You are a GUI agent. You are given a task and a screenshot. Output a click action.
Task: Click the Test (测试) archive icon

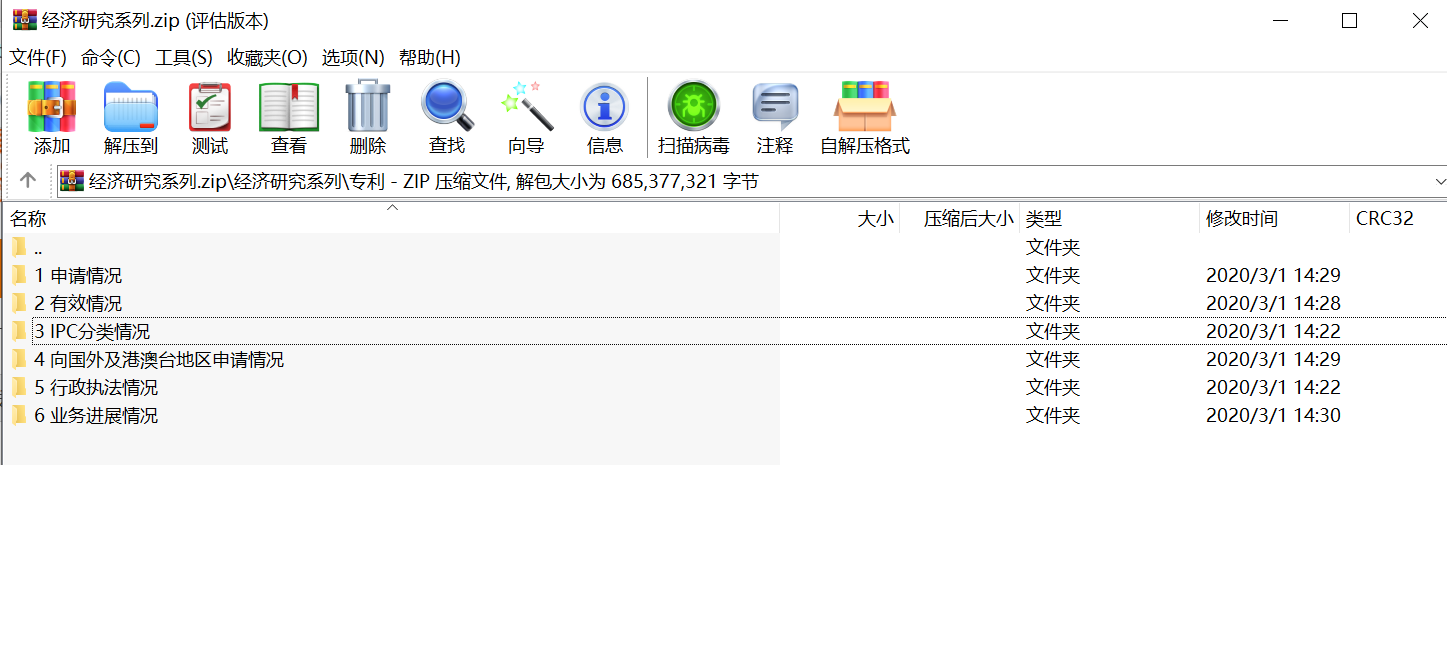[x=210, y=107]
